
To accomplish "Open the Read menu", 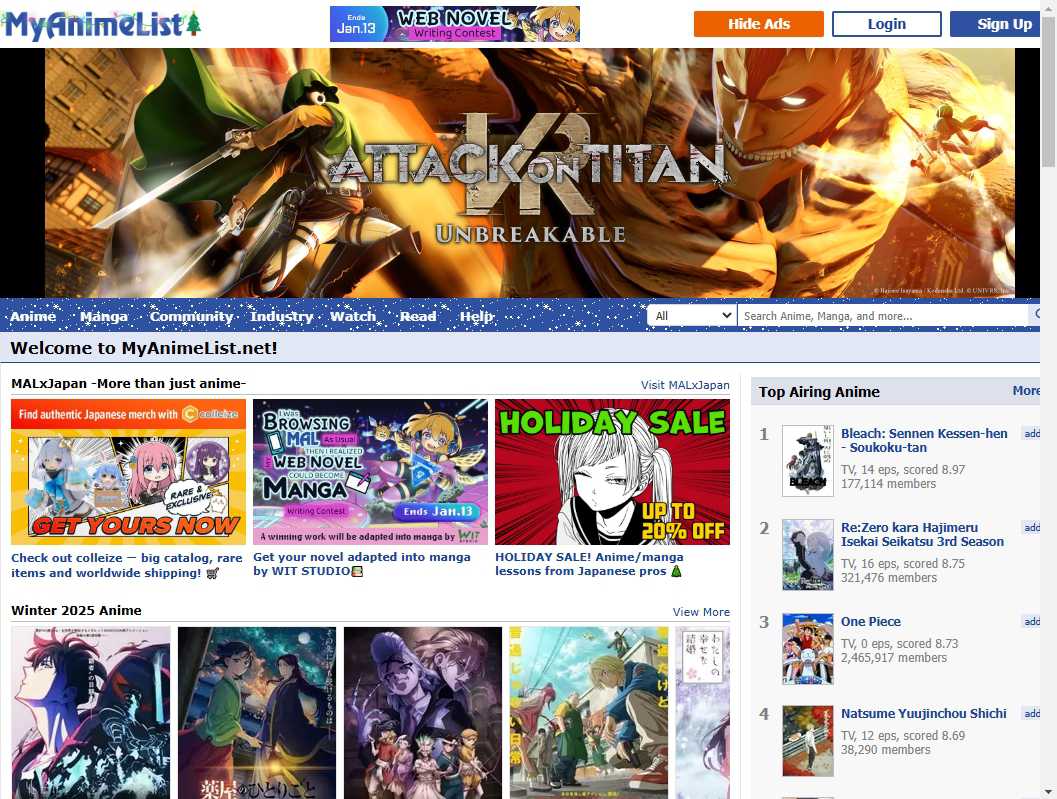I will [x=418, y=316].
